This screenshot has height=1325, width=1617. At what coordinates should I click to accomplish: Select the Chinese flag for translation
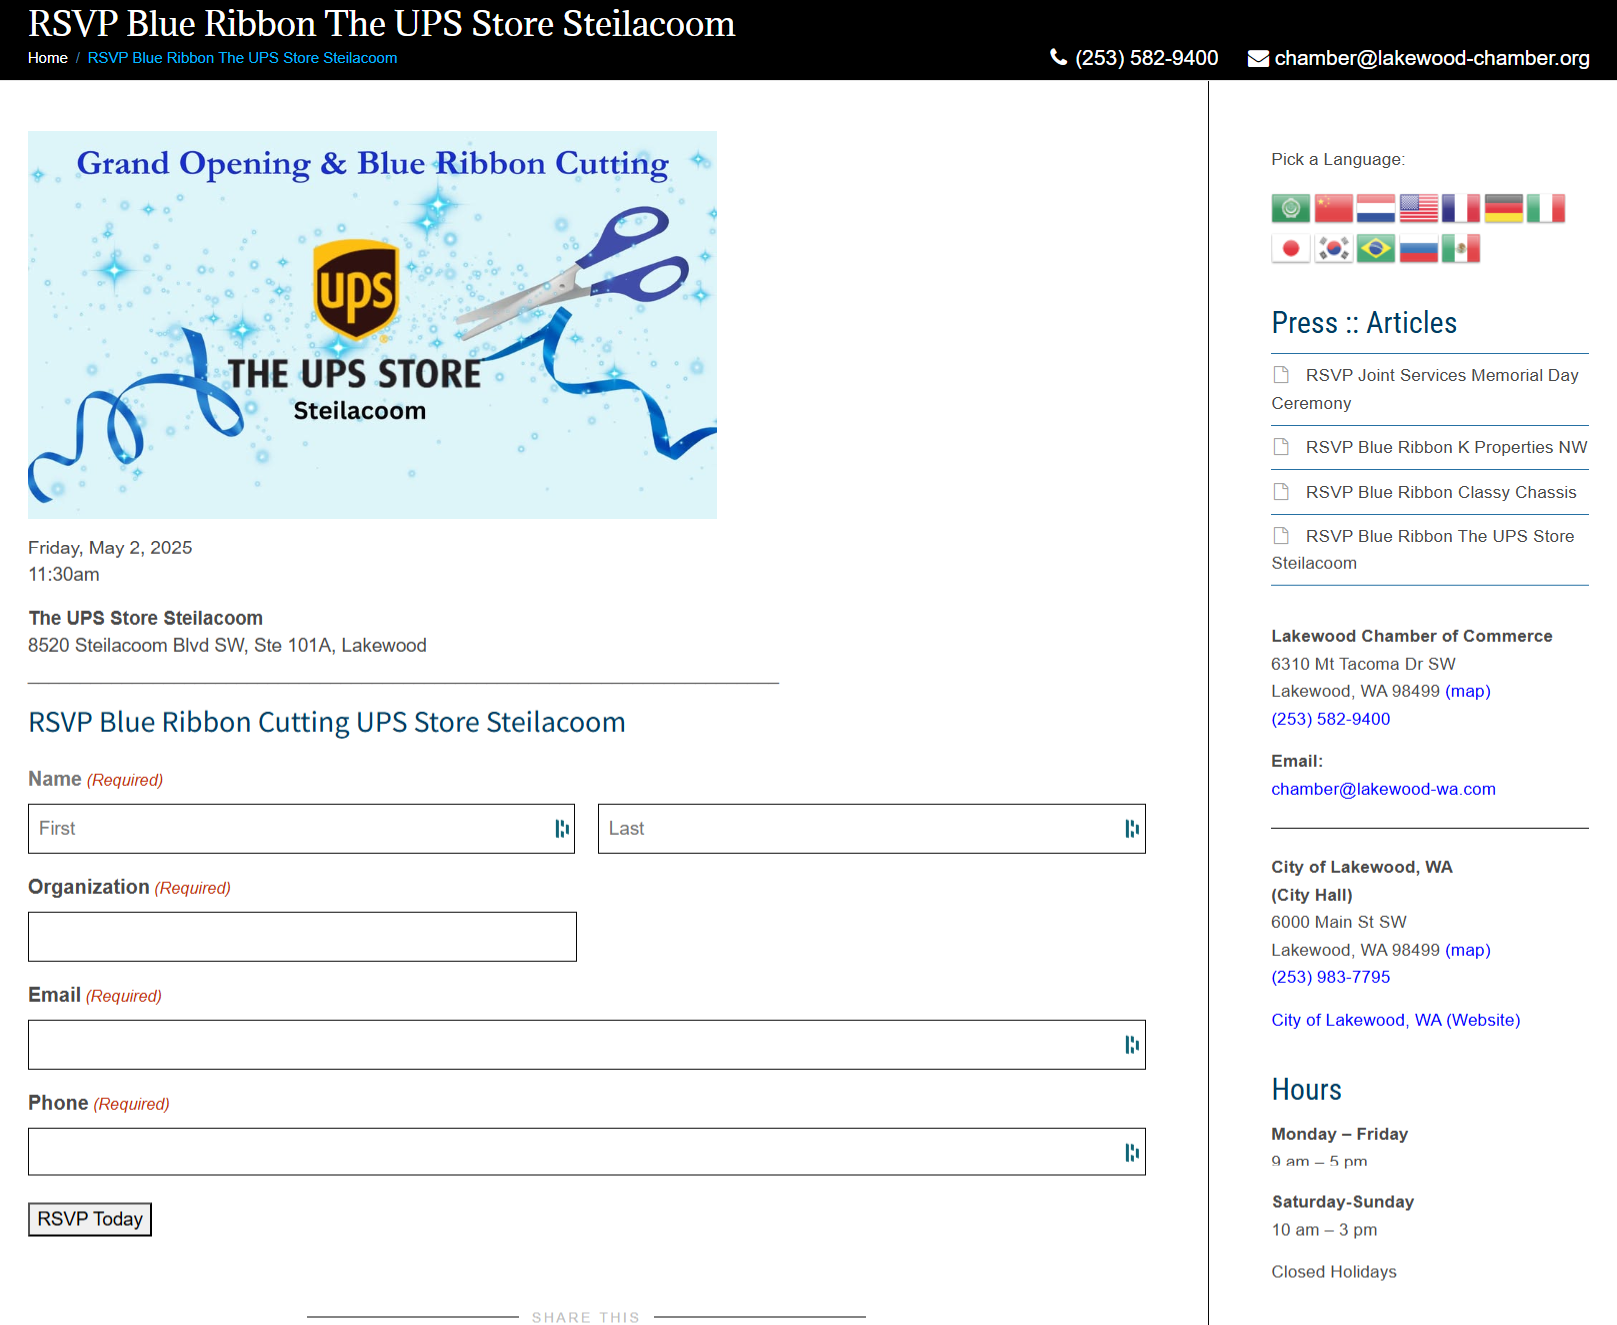pos(1333,208)
